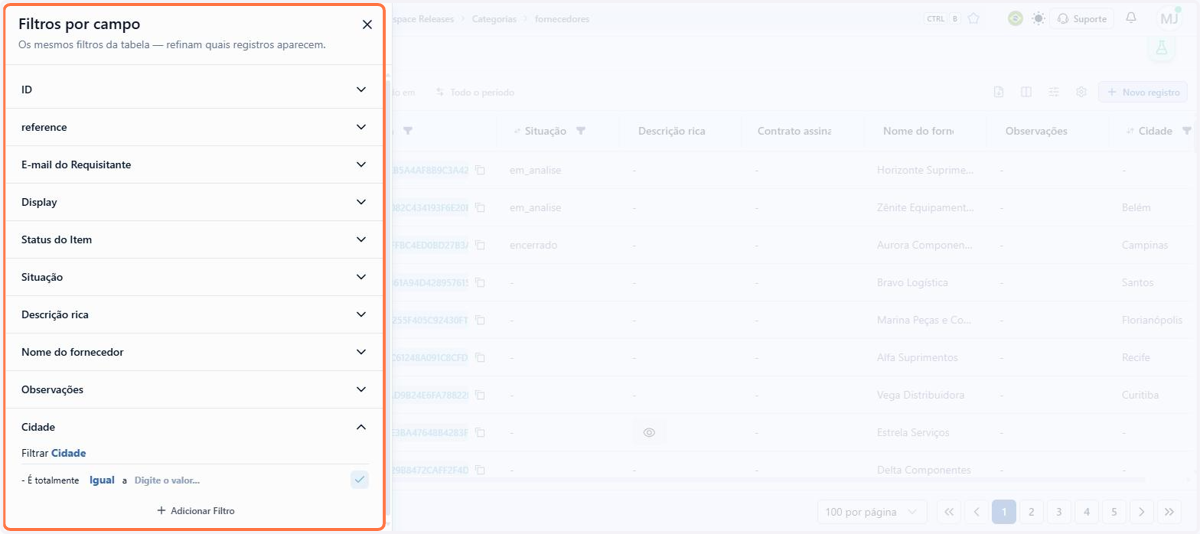Confirm the Cidade filter with check icon
Image resolution: width=1200 pixels, height=534 pixels.
tap(360, 480)
